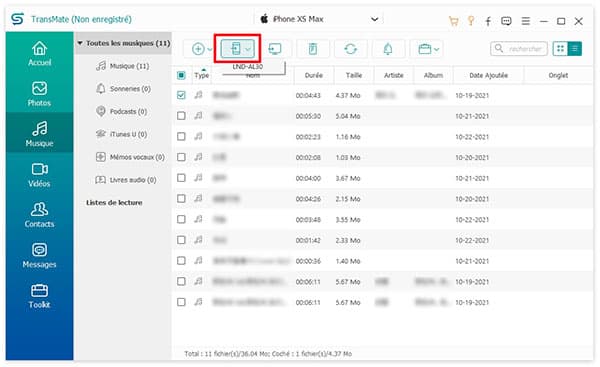Viewport: 600px width, 367px height.
Task: Click the 10-20-2021 date in 00:02:08 row
Action: [472, 157]
